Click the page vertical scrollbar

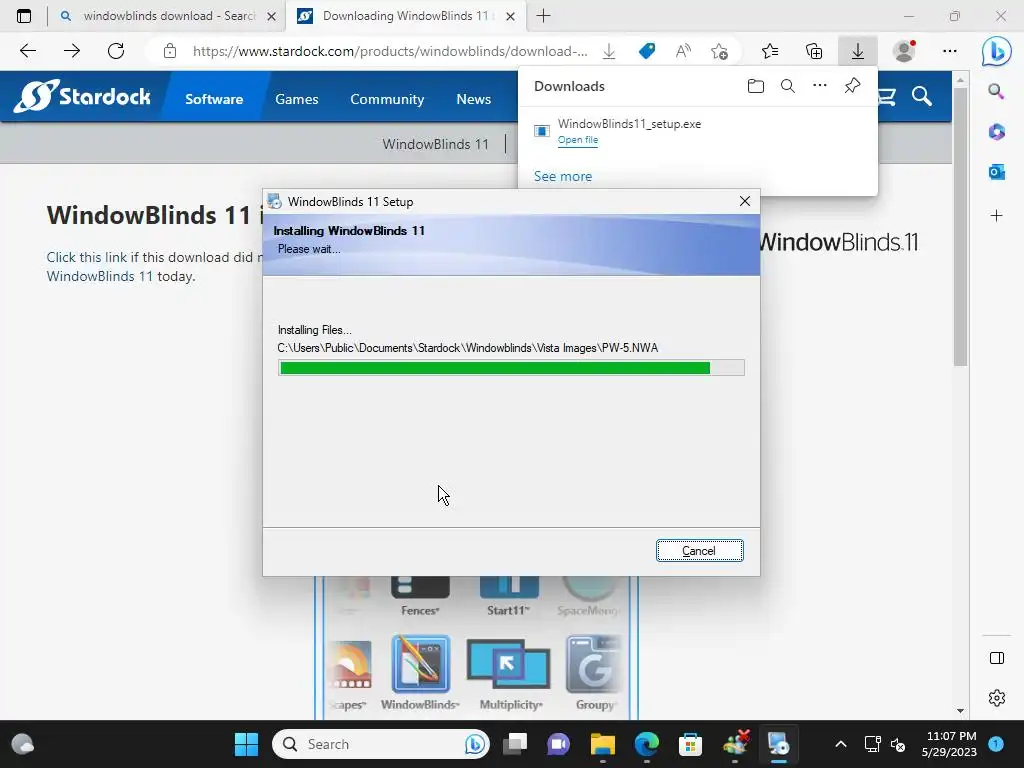pos(960,227)
